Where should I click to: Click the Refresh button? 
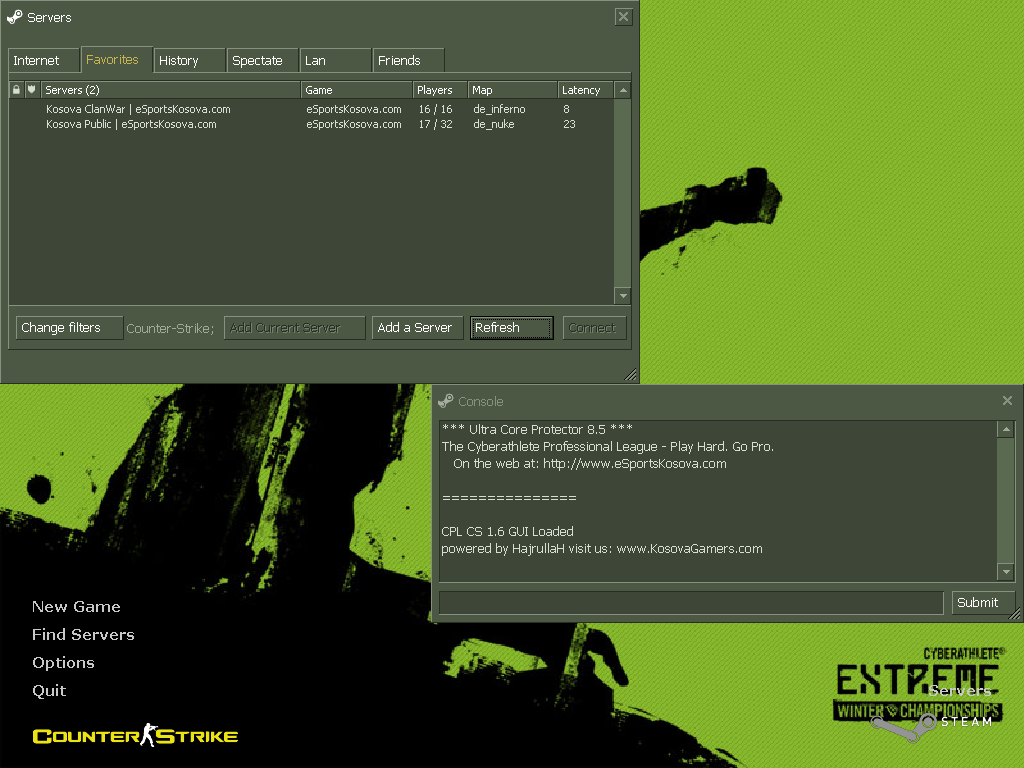point(511,328)
